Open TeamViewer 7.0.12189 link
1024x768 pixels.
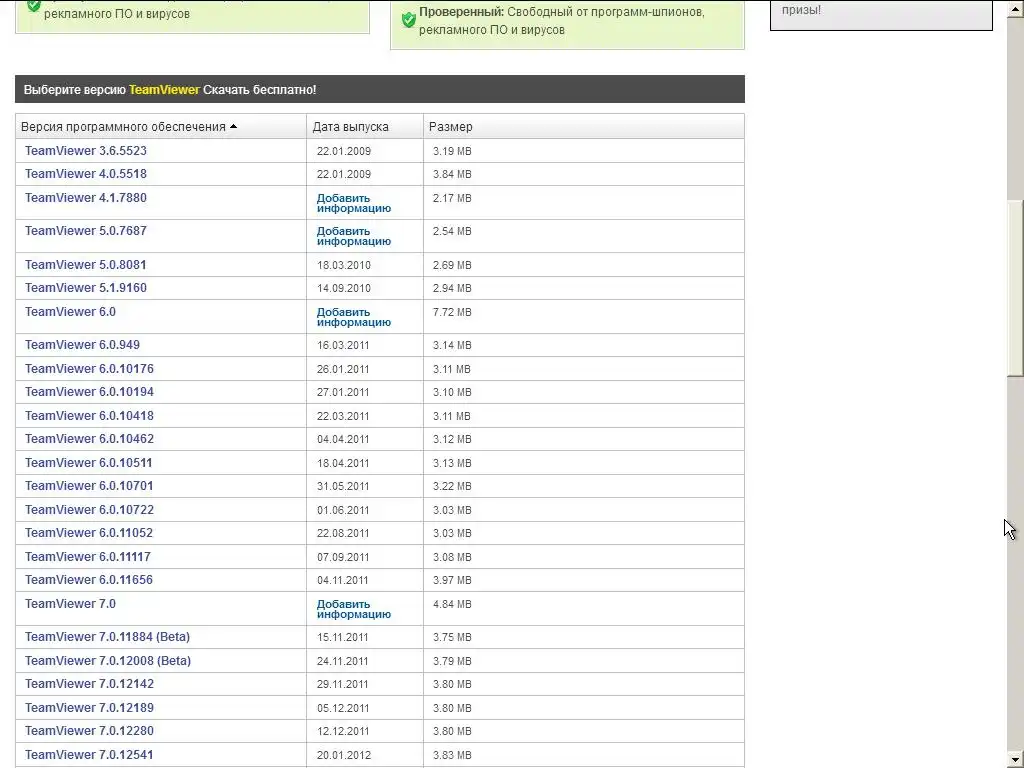coord(89,707)
